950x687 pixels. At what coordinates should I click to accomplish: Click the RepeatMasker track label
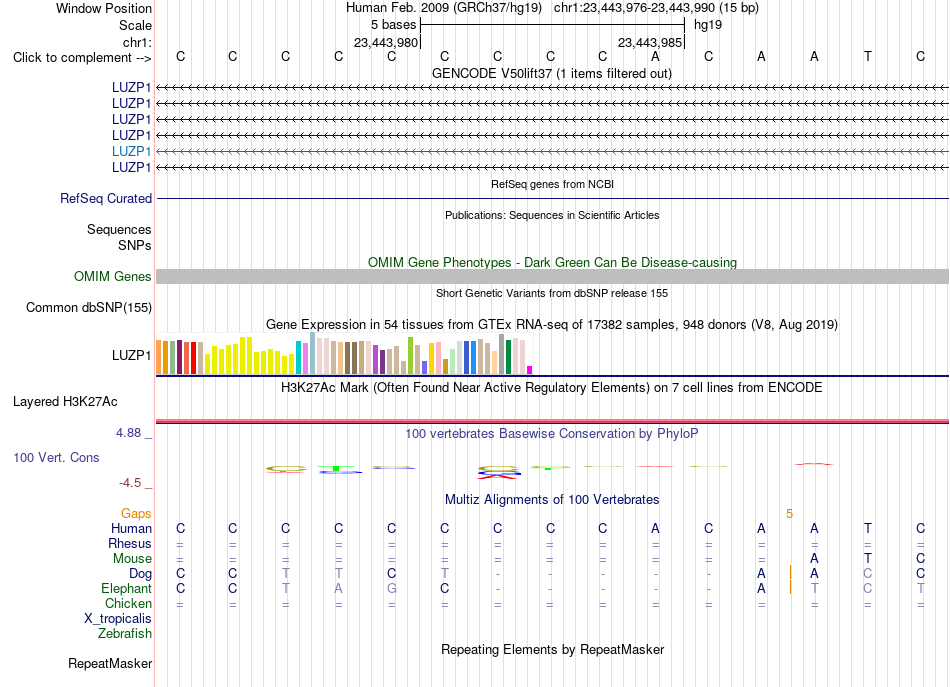pyautogui.click(x=110, y=664)
